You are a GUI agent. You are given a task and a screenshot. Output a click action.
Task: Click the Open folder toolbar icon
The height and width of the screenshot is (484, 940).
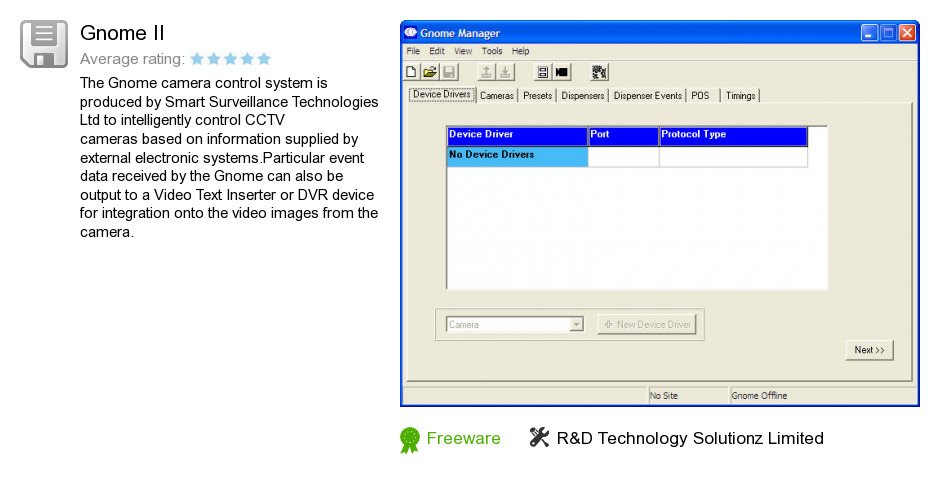pyautogui.click(x=430, y=72)
